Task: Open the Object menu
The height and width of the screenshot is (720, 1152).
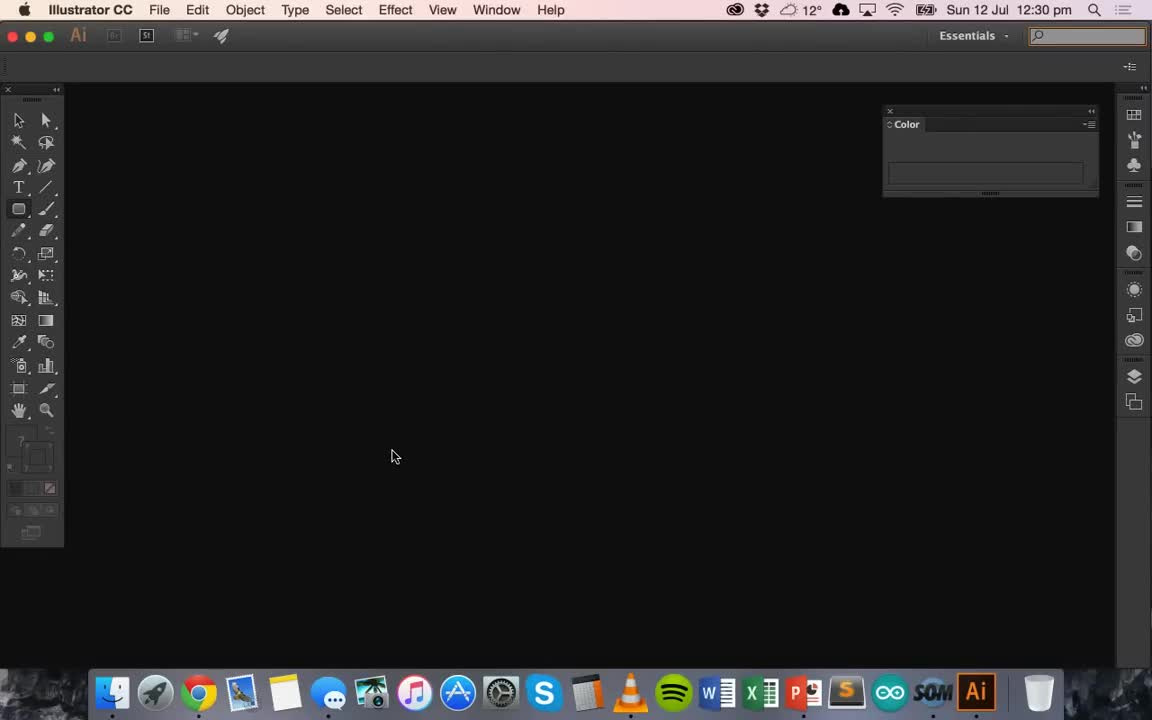Action: point(245,10)
